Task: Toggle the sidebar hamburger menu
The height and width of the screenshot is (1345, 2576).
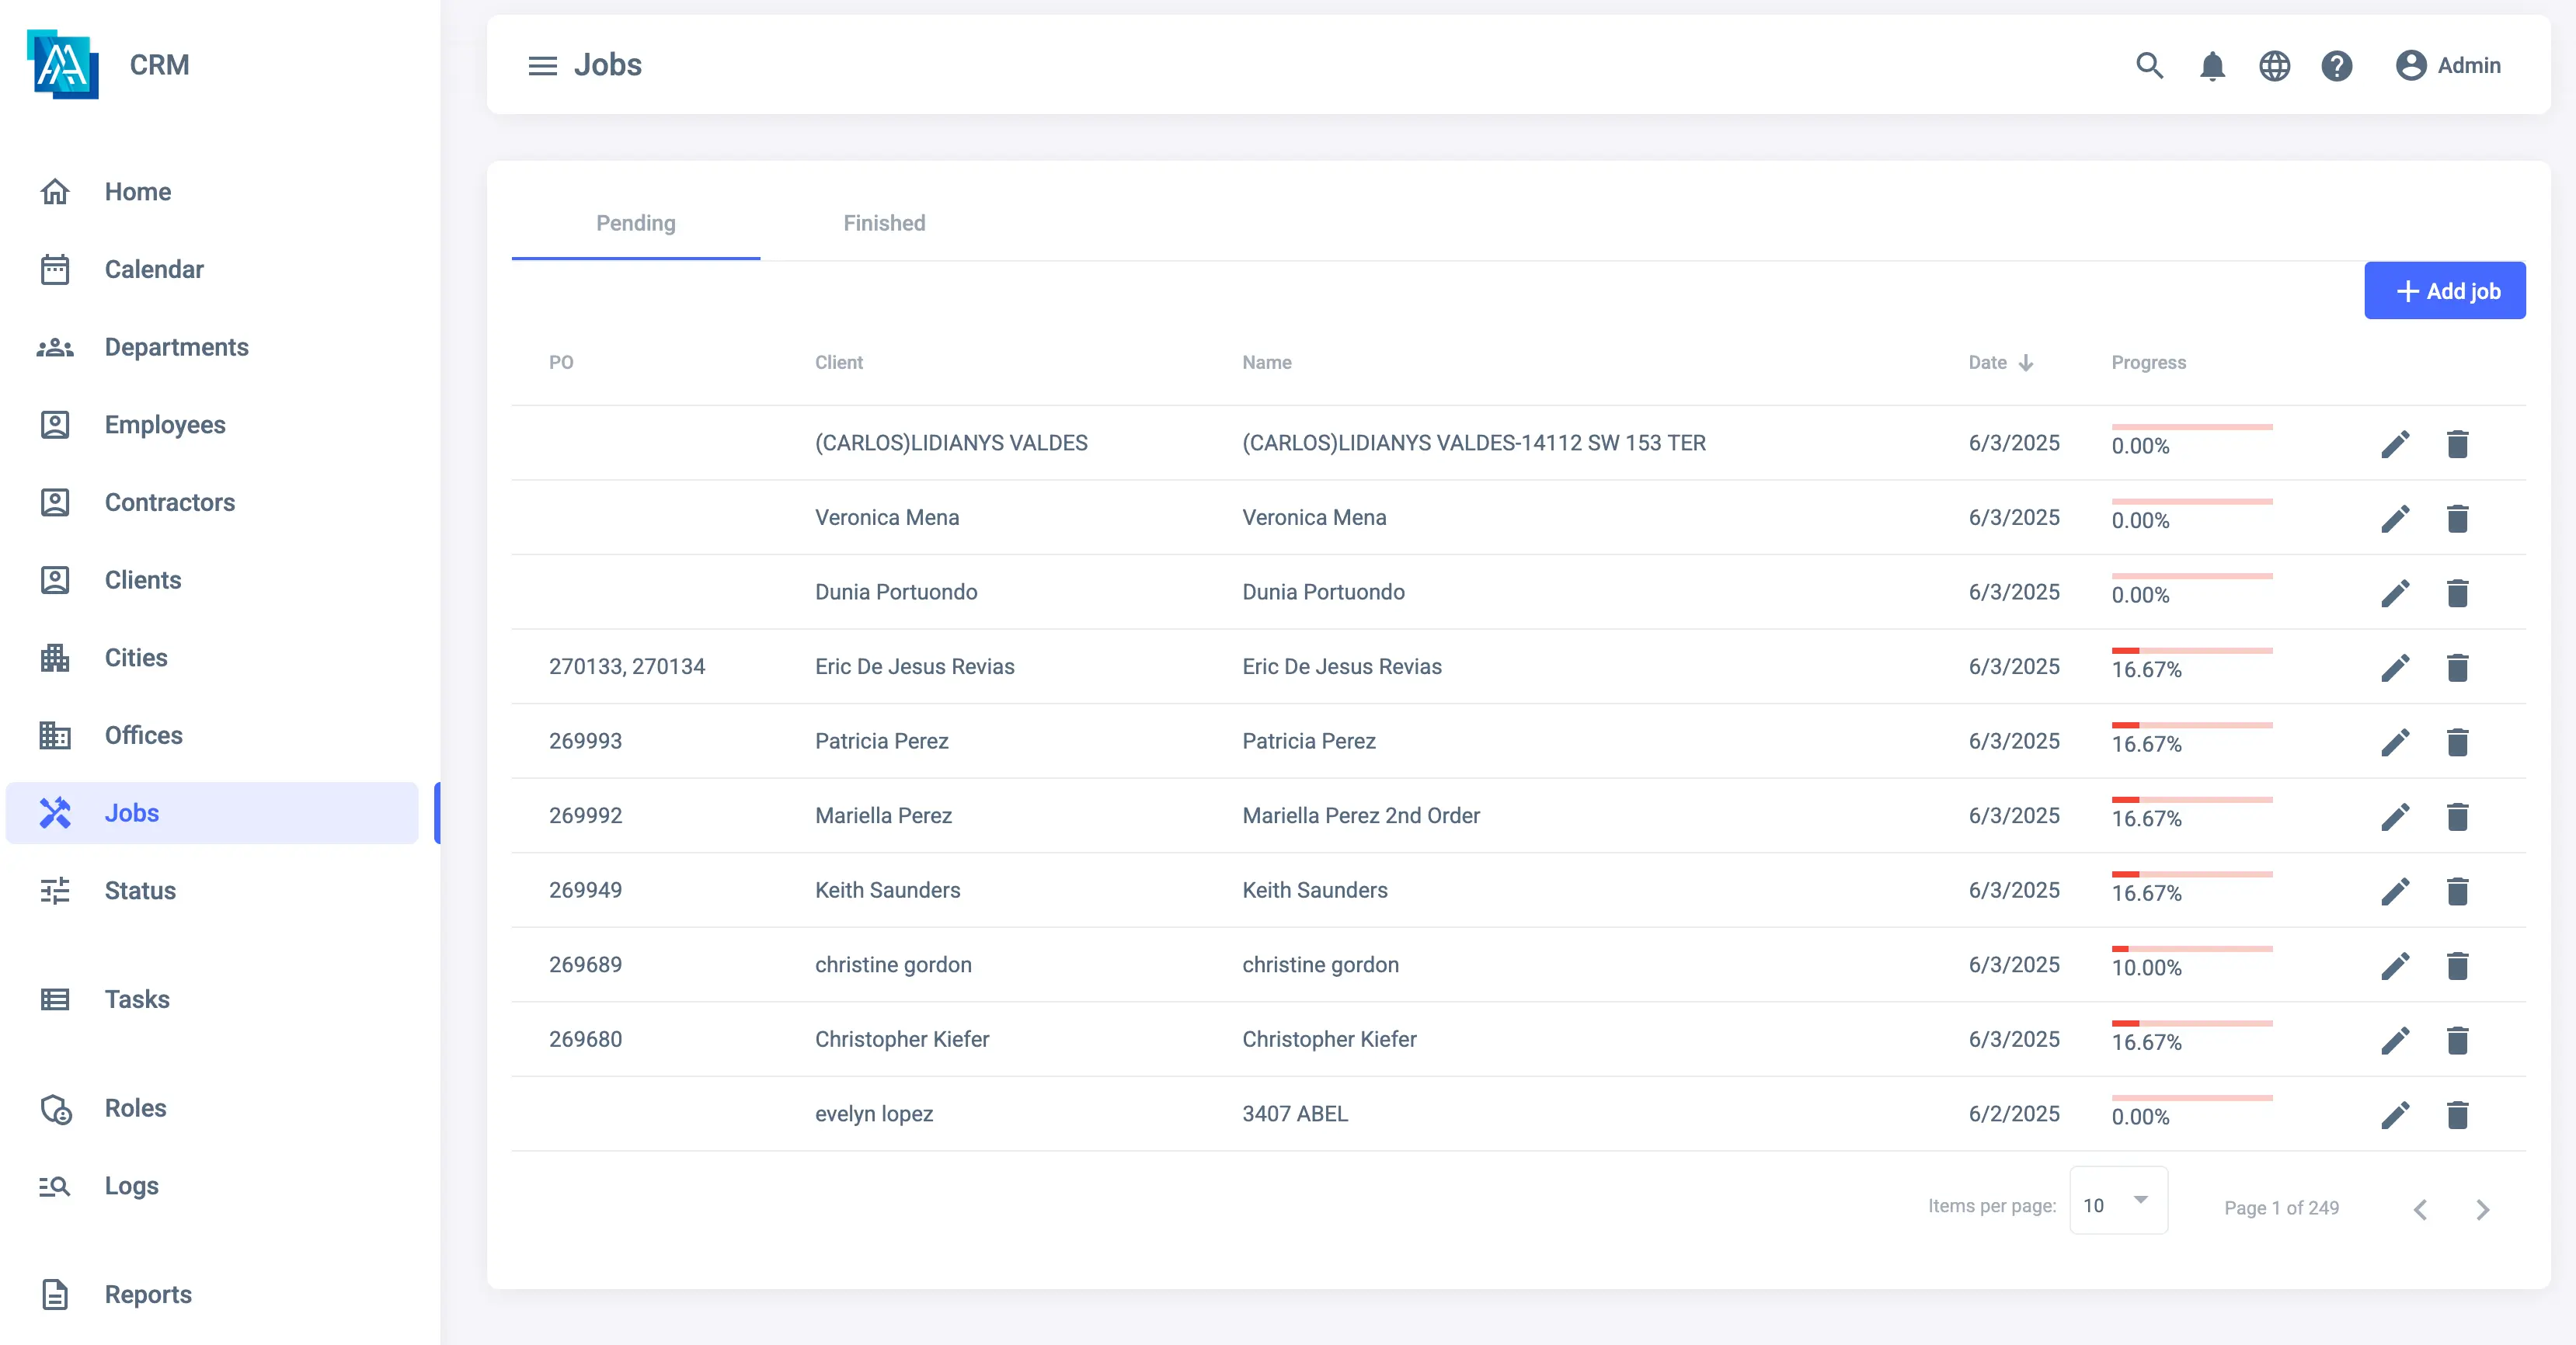Action: 542,66
